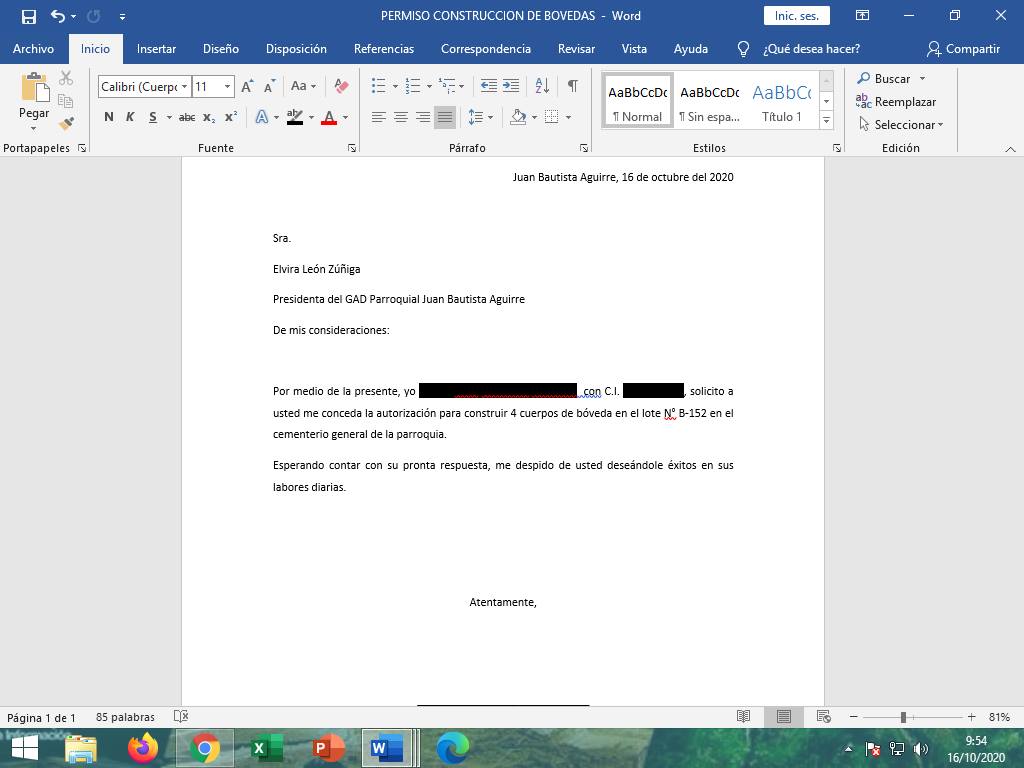Toggle justified text alignment
The width and height of the screenshot is (1024, 768).
[445, 117]
